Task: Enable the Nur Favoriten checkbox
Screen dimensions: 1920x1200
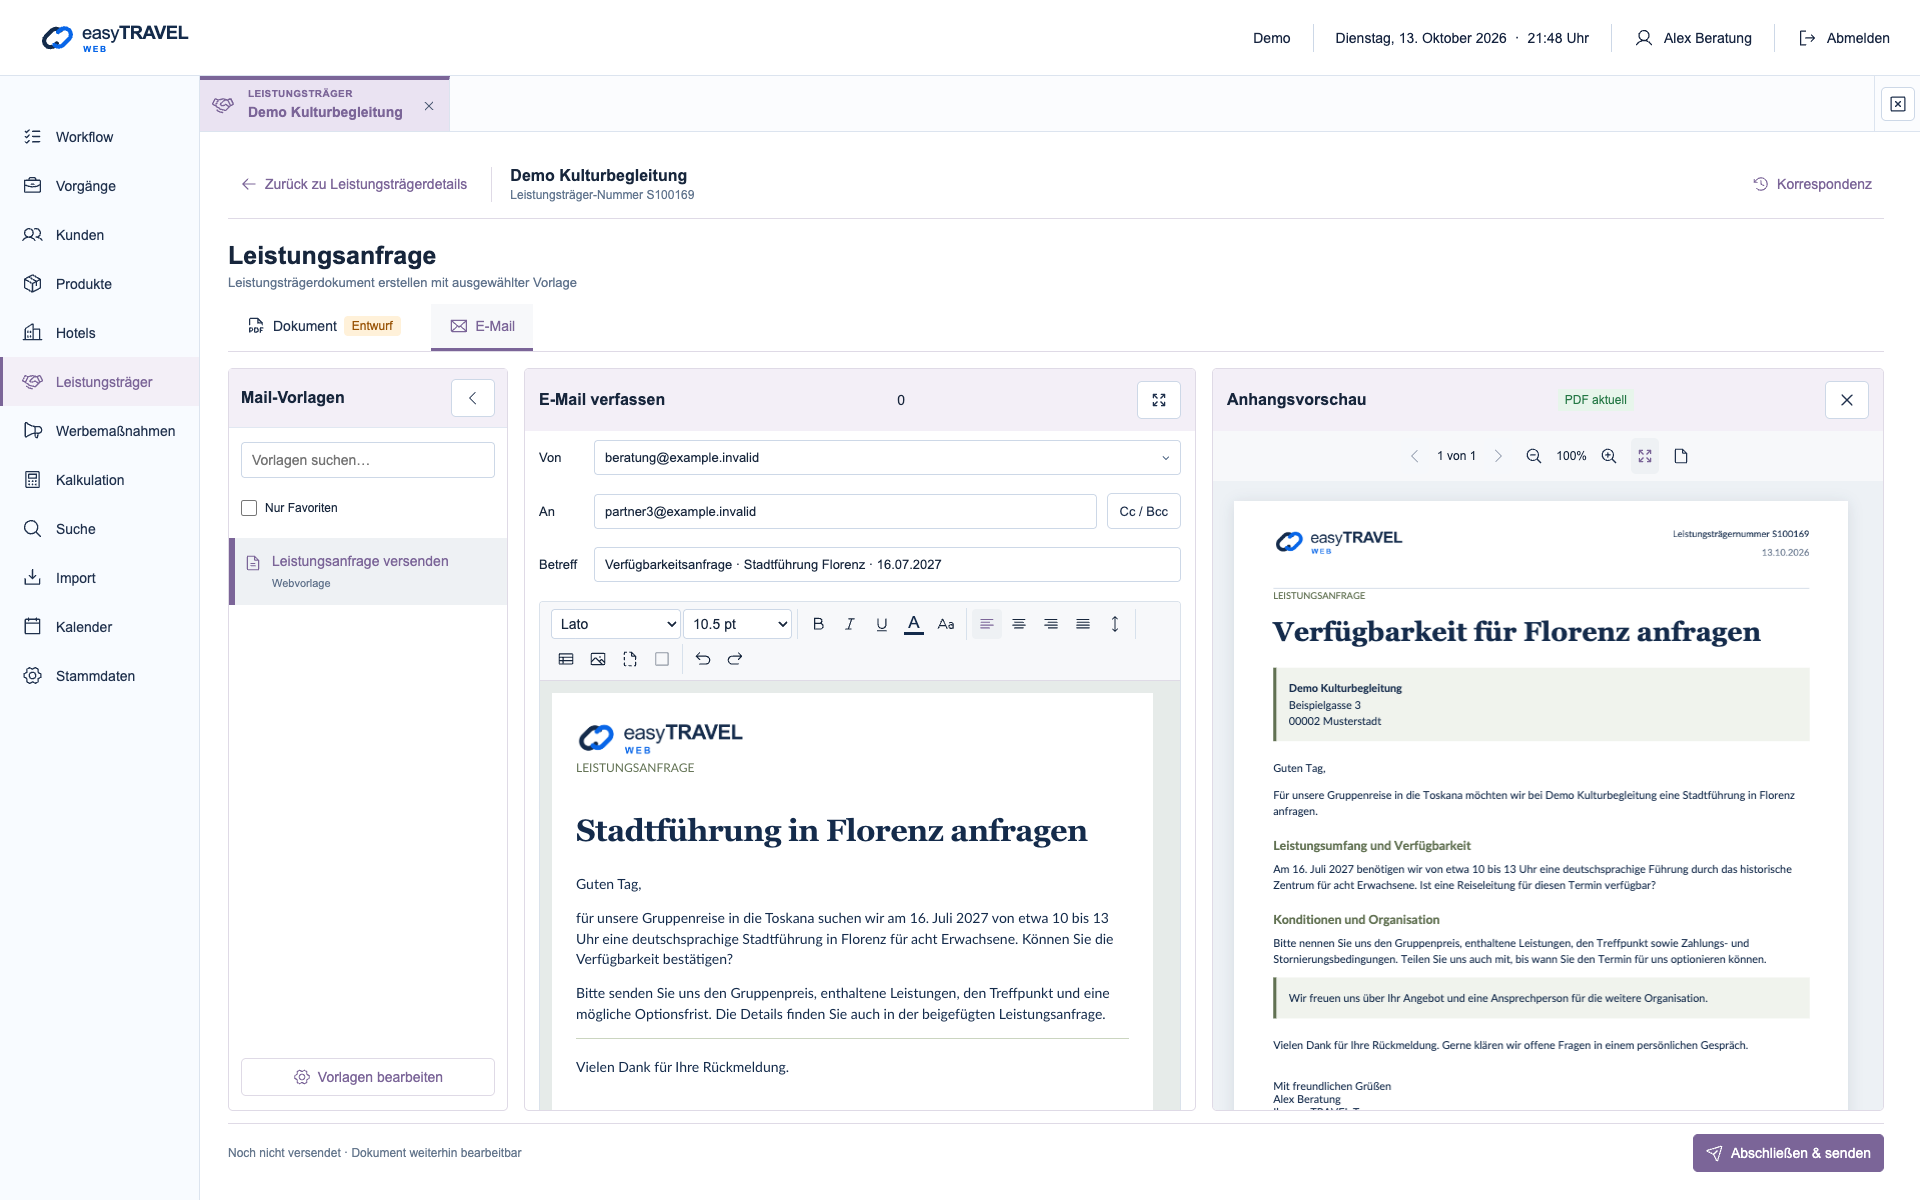Action: click(249, 508)
